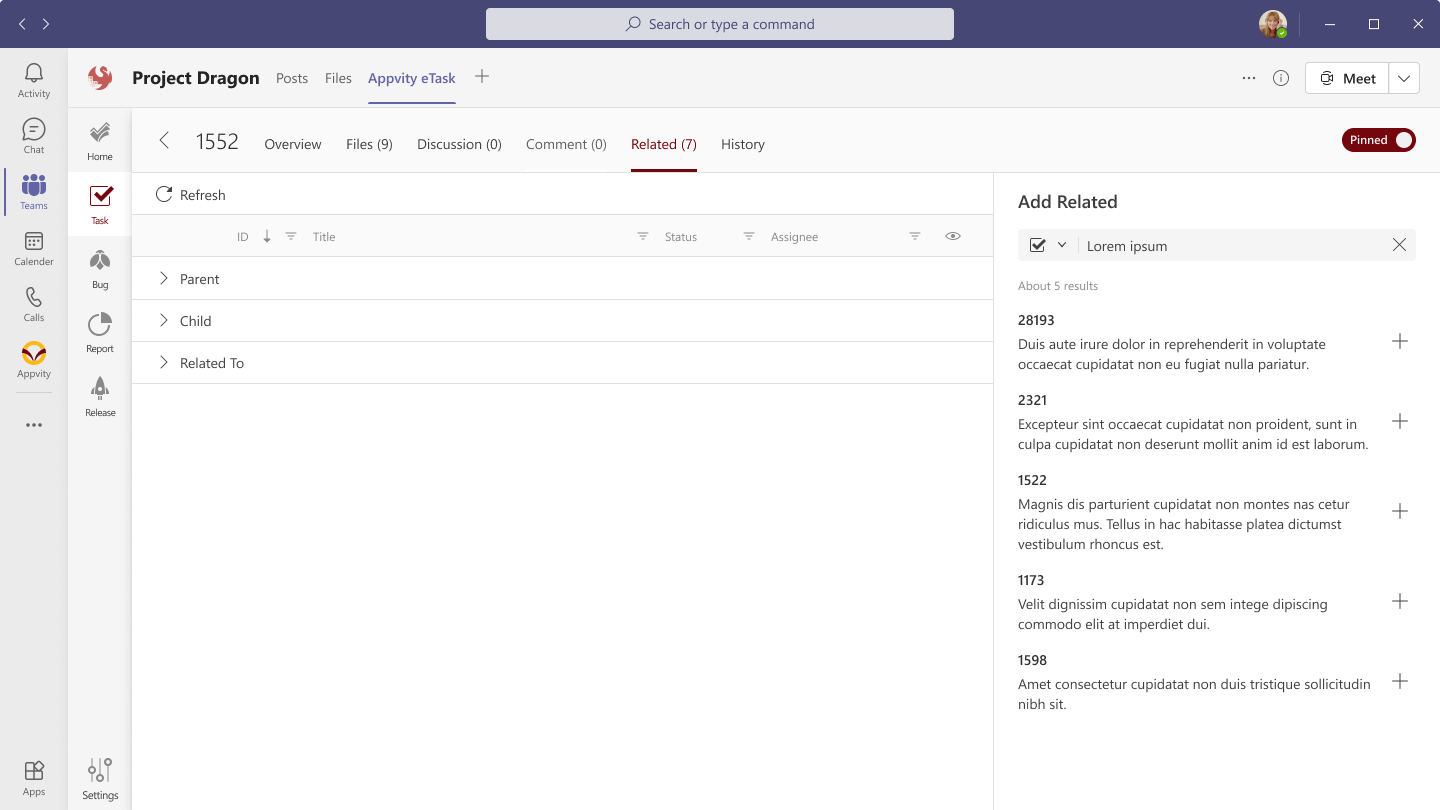
Task: Go to eTask Home
Action: [x=99, y=138]
